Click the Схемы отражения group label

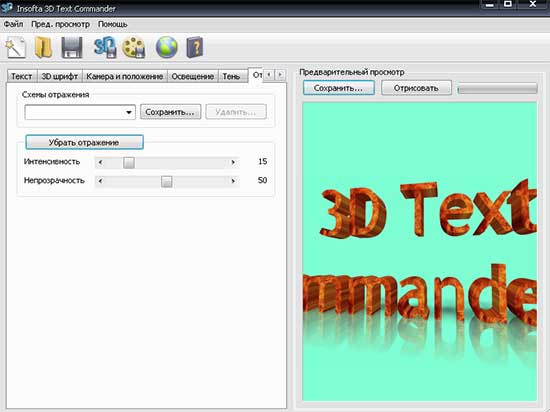(55, 95)
